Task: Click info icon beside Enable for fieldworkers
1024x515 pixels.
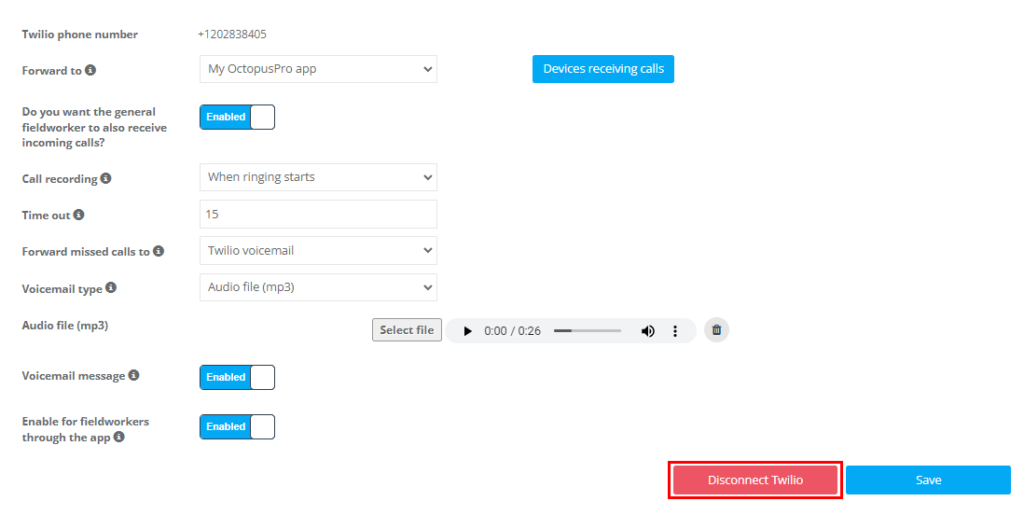Action: [119, 437]
